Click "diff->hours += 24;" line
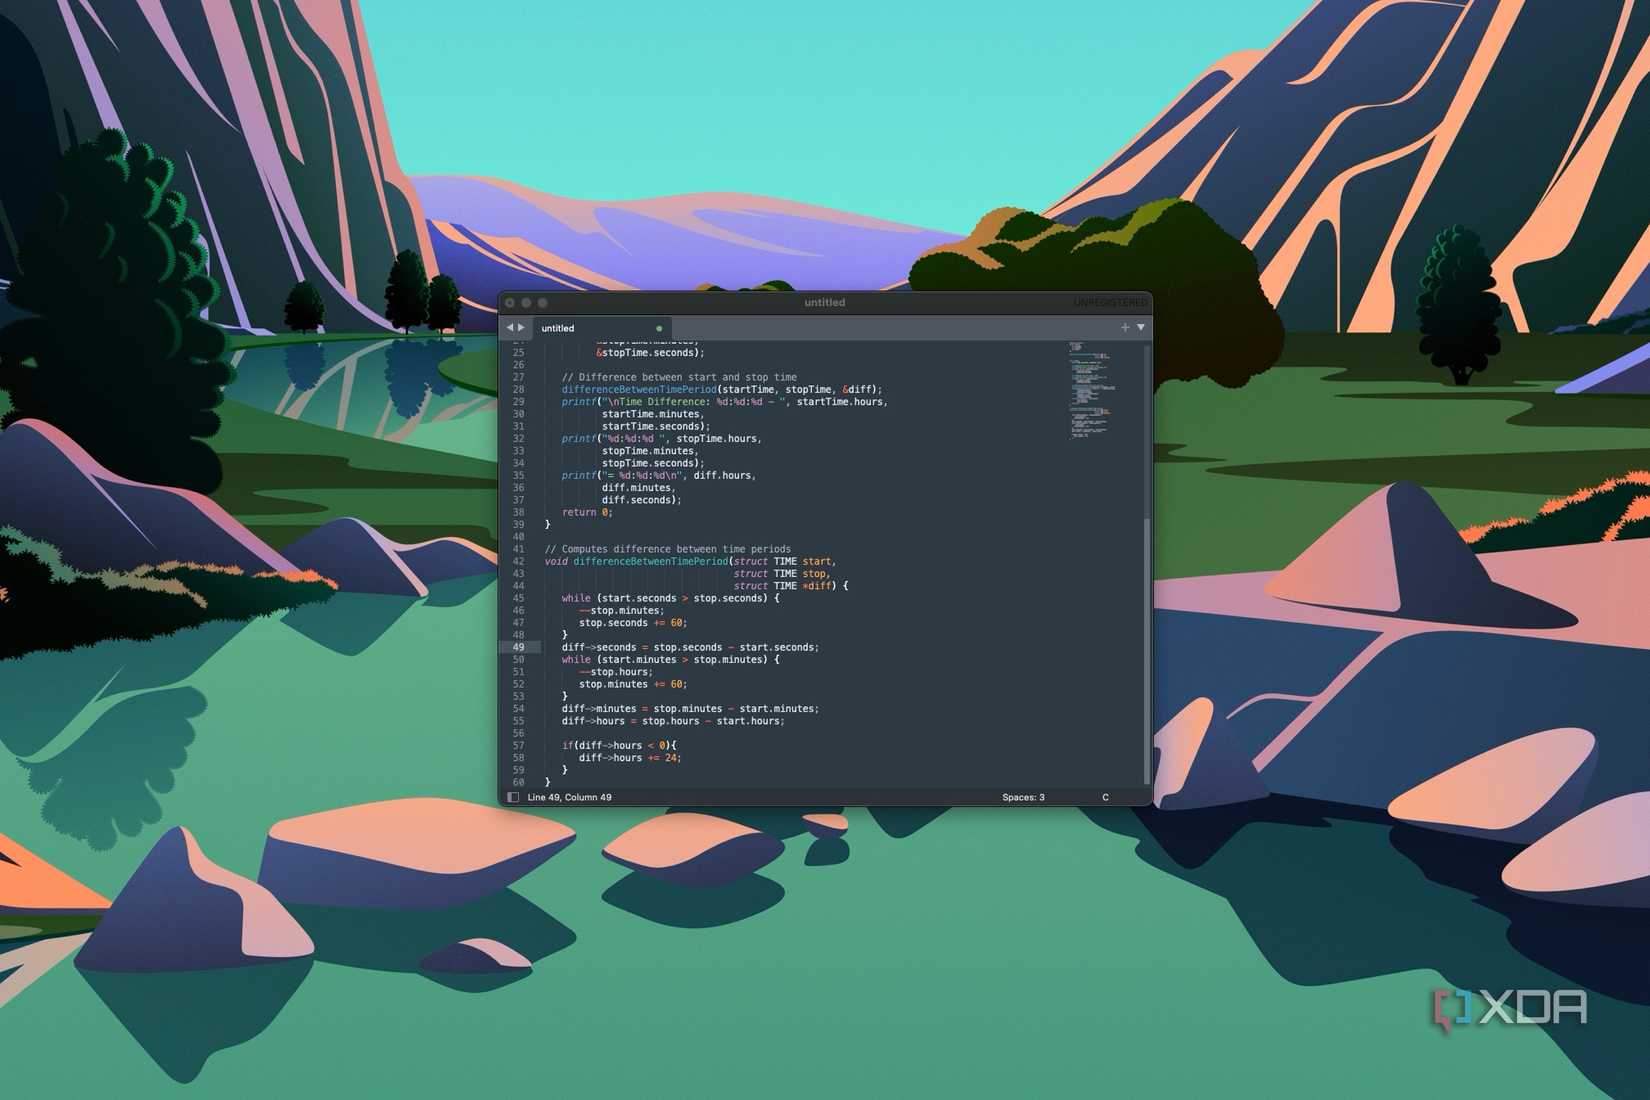This screenshot has height=1100, width=1650. click(630, 758)
